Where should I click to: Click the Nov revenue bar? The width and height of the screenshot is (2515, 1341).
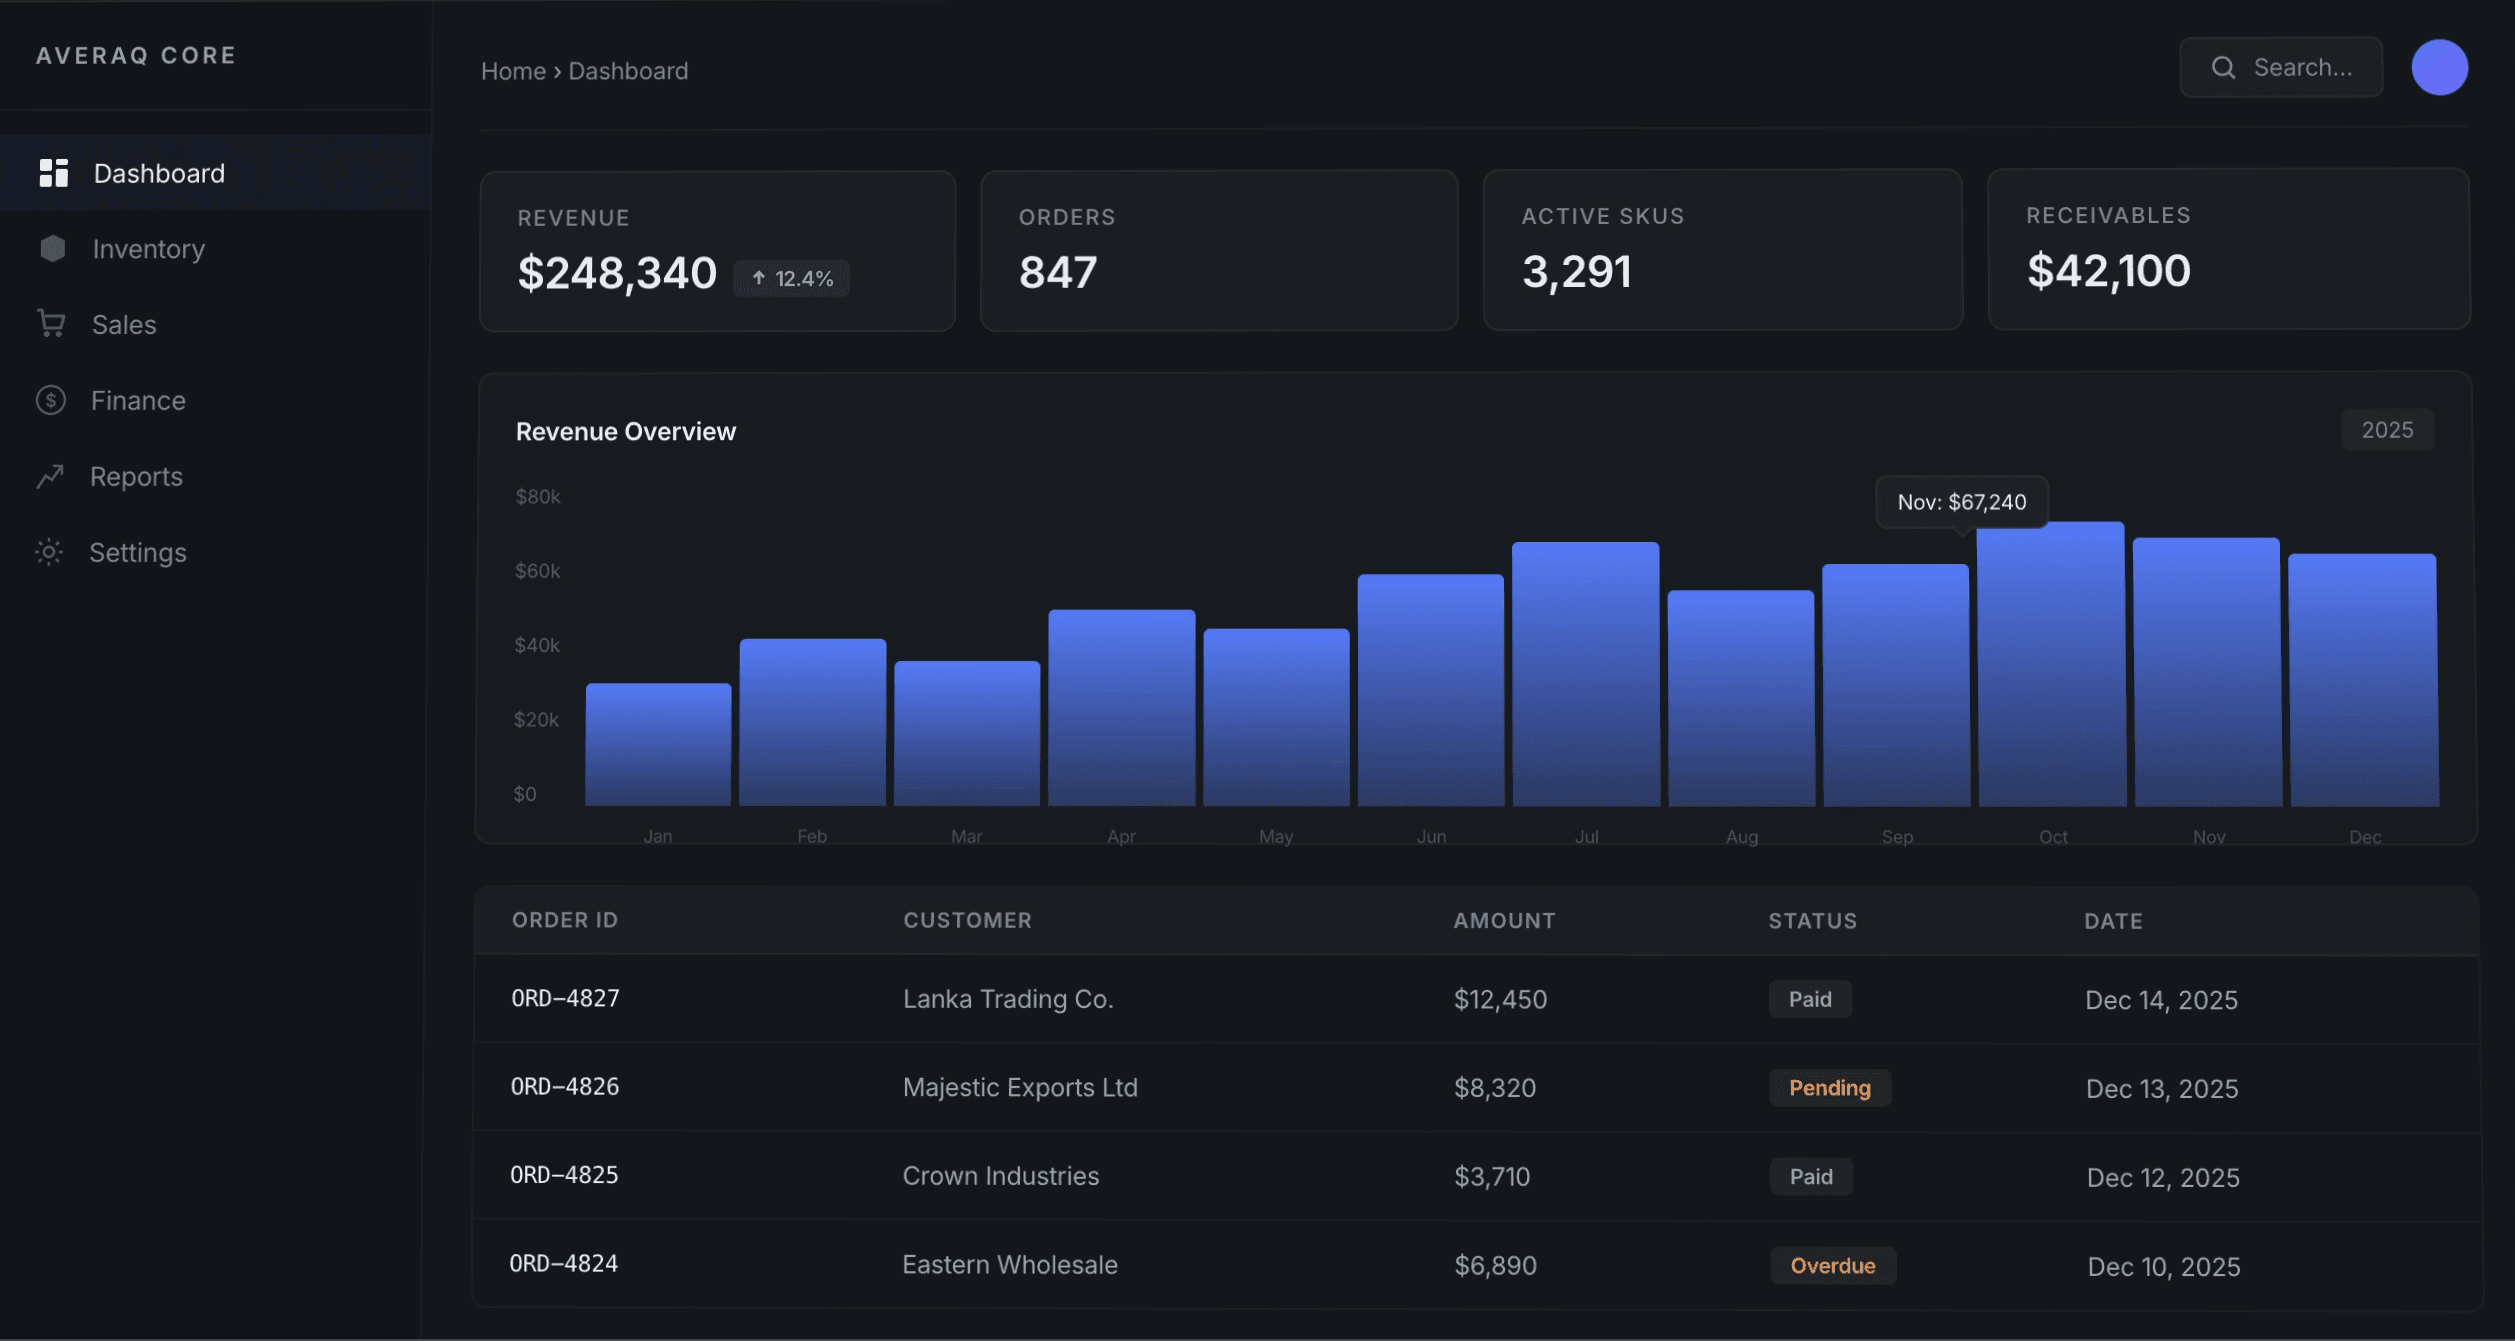(x=2208, y=672)
